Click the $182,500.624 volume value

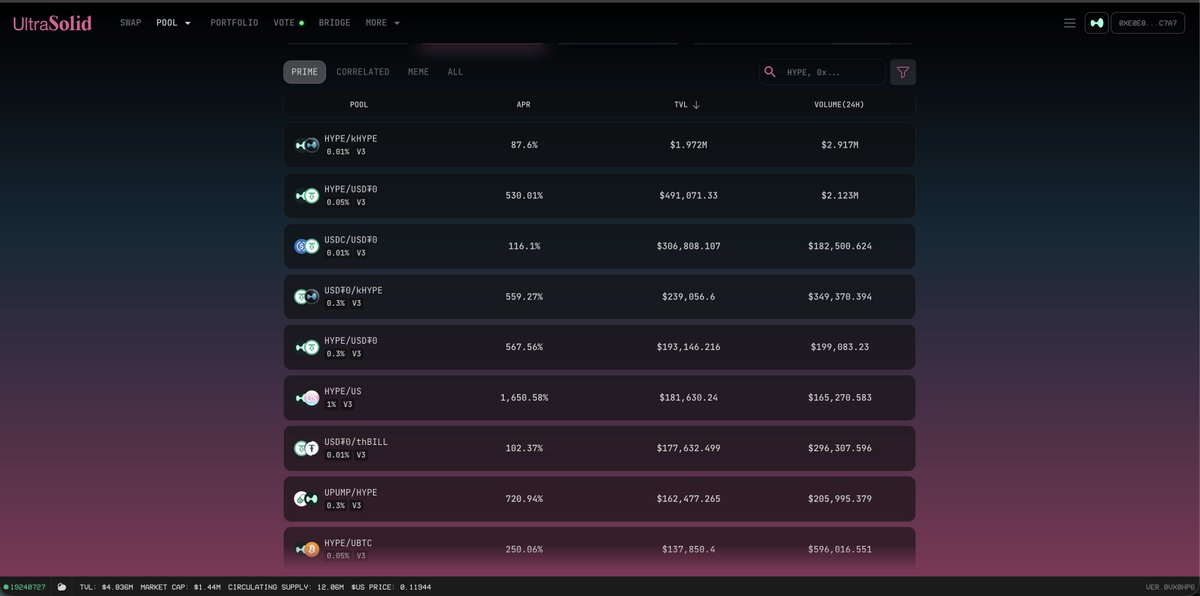click(x=840, y=246)
